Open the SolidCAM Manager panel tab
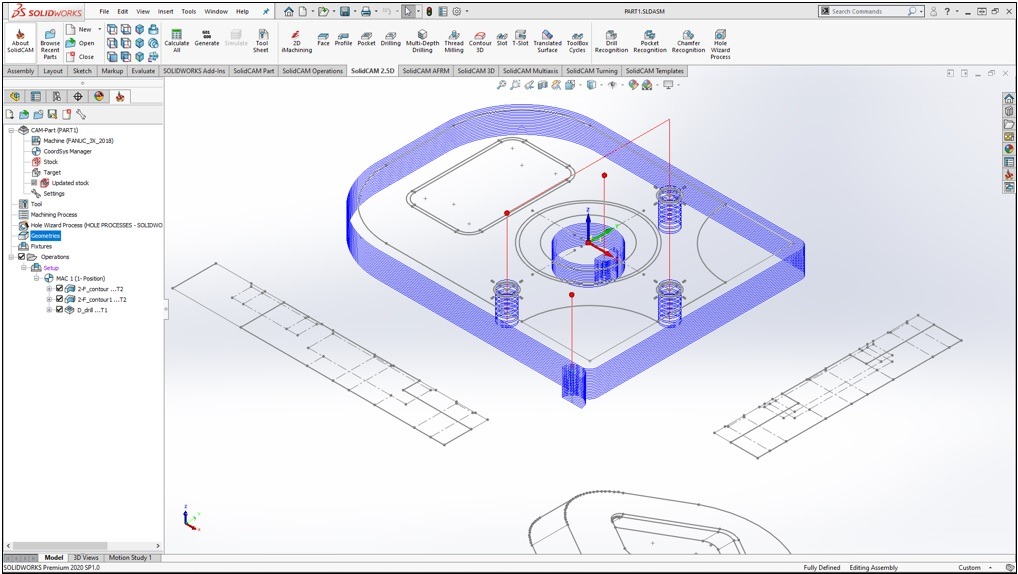1018x574 pixels. click(119, 96)
